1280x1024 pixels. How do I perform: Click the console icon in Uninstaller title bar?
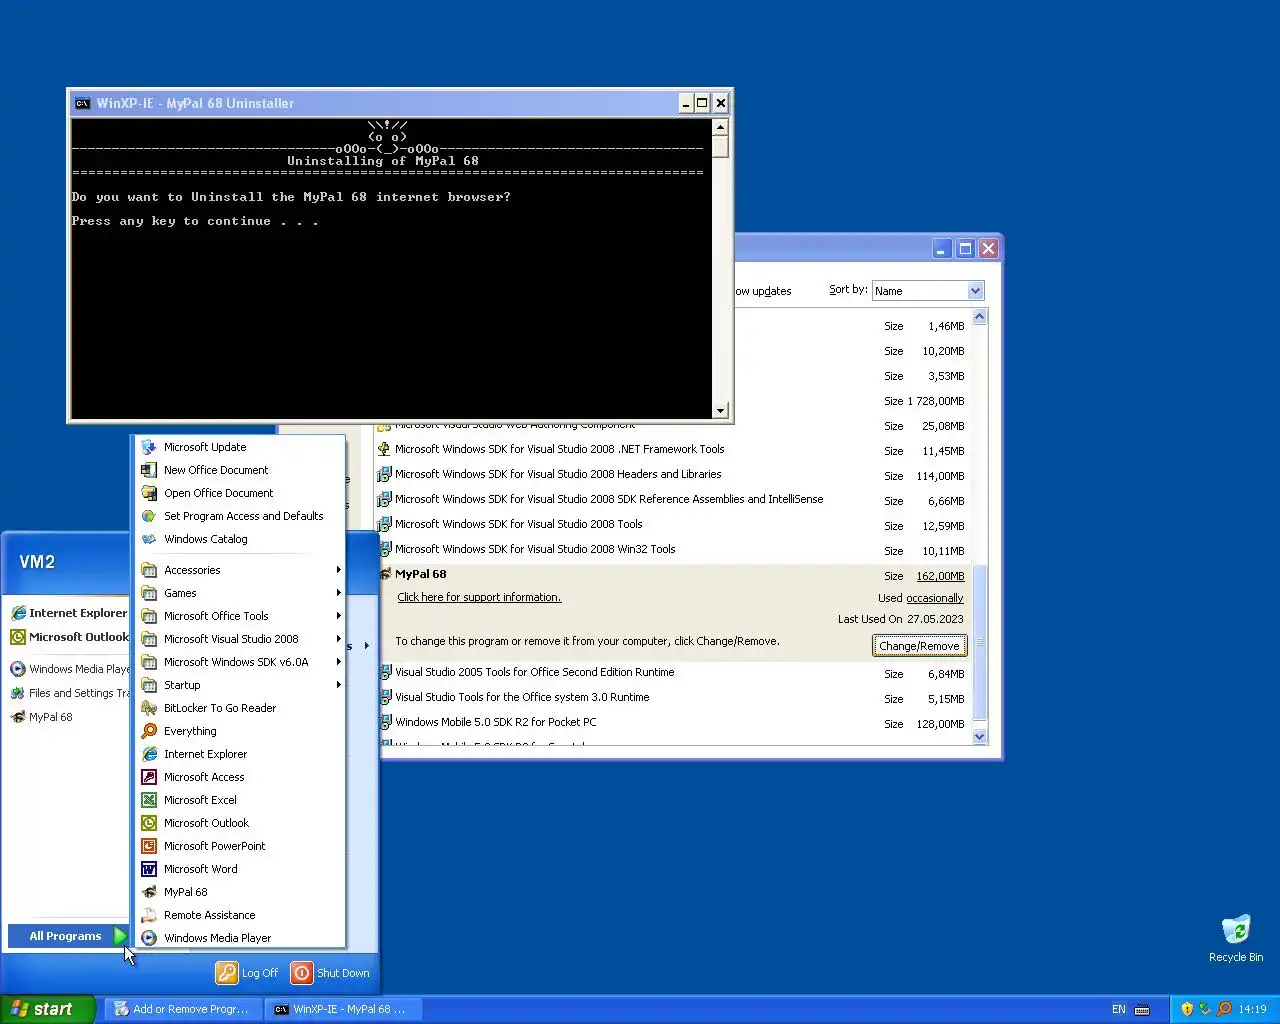tap(83, 103)
